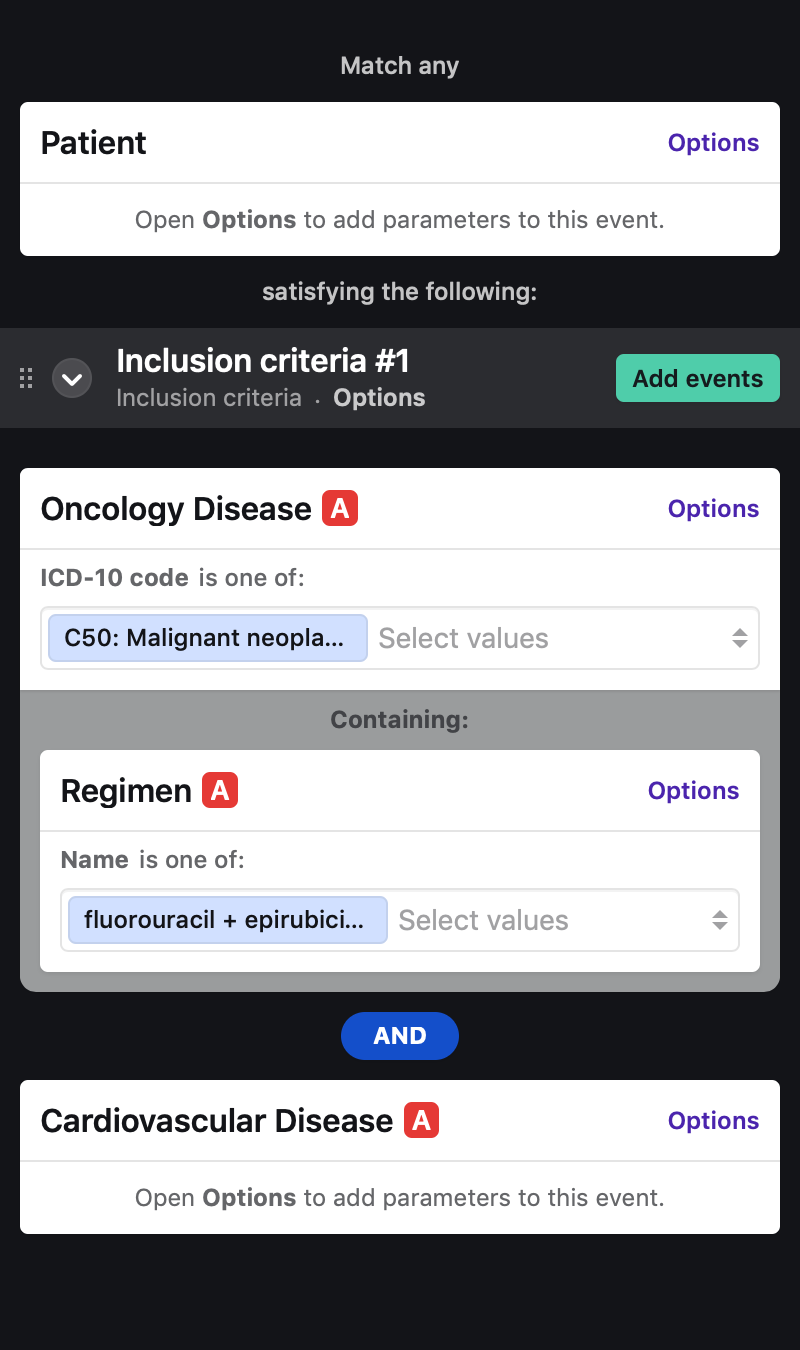
Task: Click the Match any label
Action: [400, 66]
